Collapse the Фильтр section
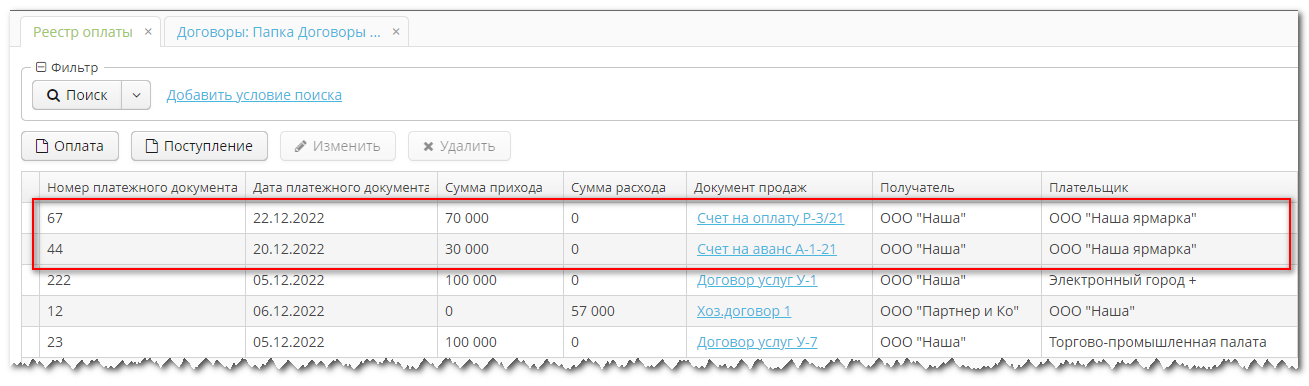 tap(41, 68)
